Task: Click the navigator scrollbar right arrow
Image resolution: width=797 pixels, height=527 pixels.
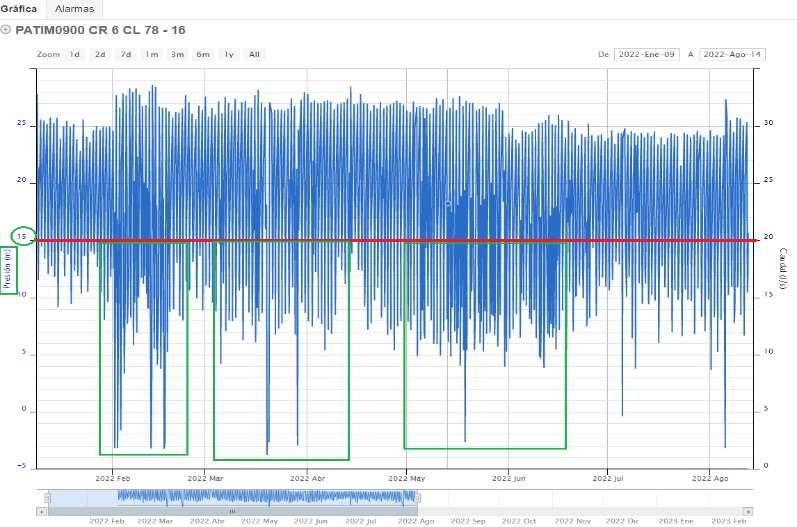Action: coord(748,511)
